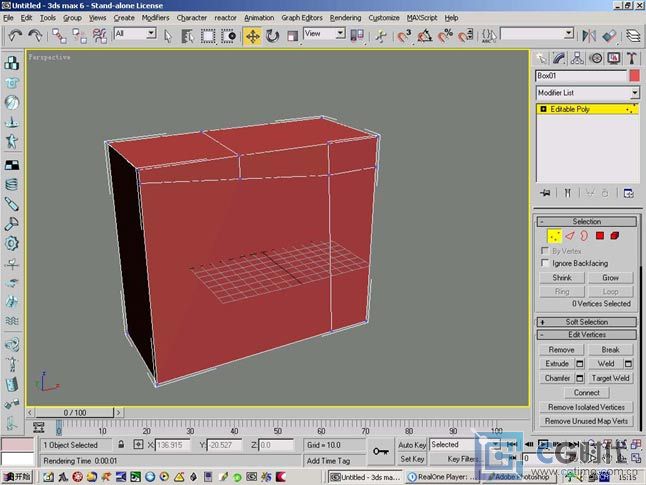646x485 pixels.
Task: Open the Modifiers menu
Action: (155, 18)
